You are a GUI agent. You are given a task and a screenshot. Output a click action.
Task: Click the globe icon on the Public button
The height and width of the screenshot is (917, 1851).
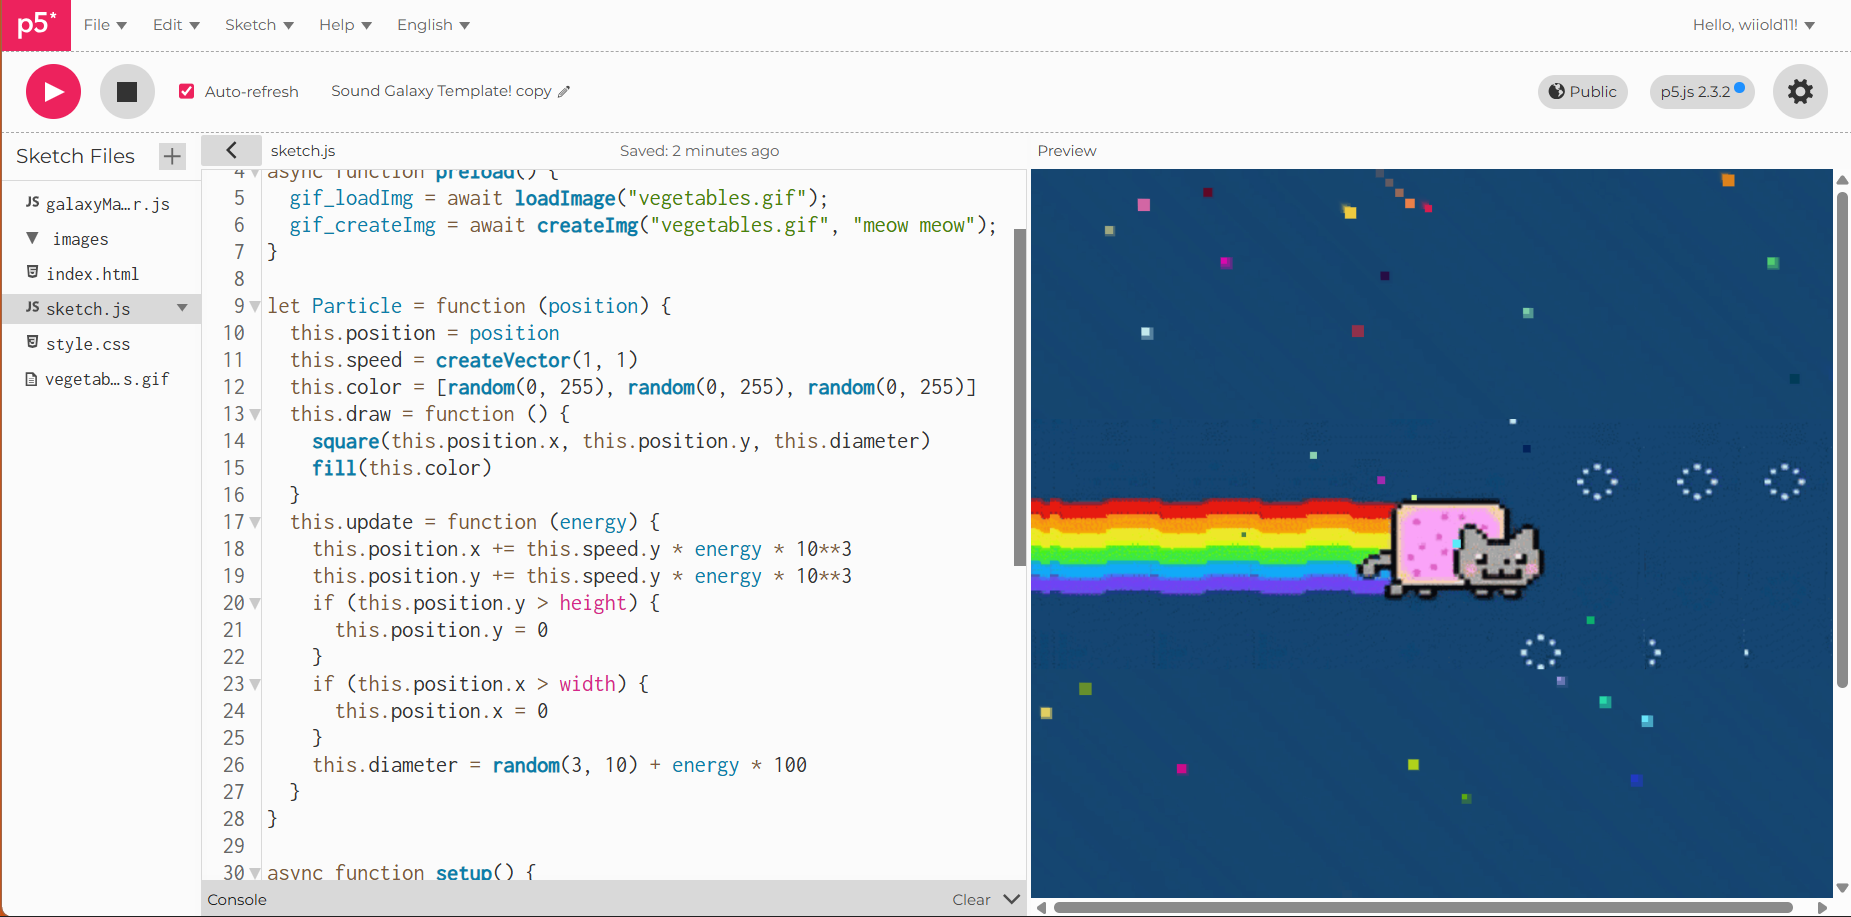(1557, 92)
